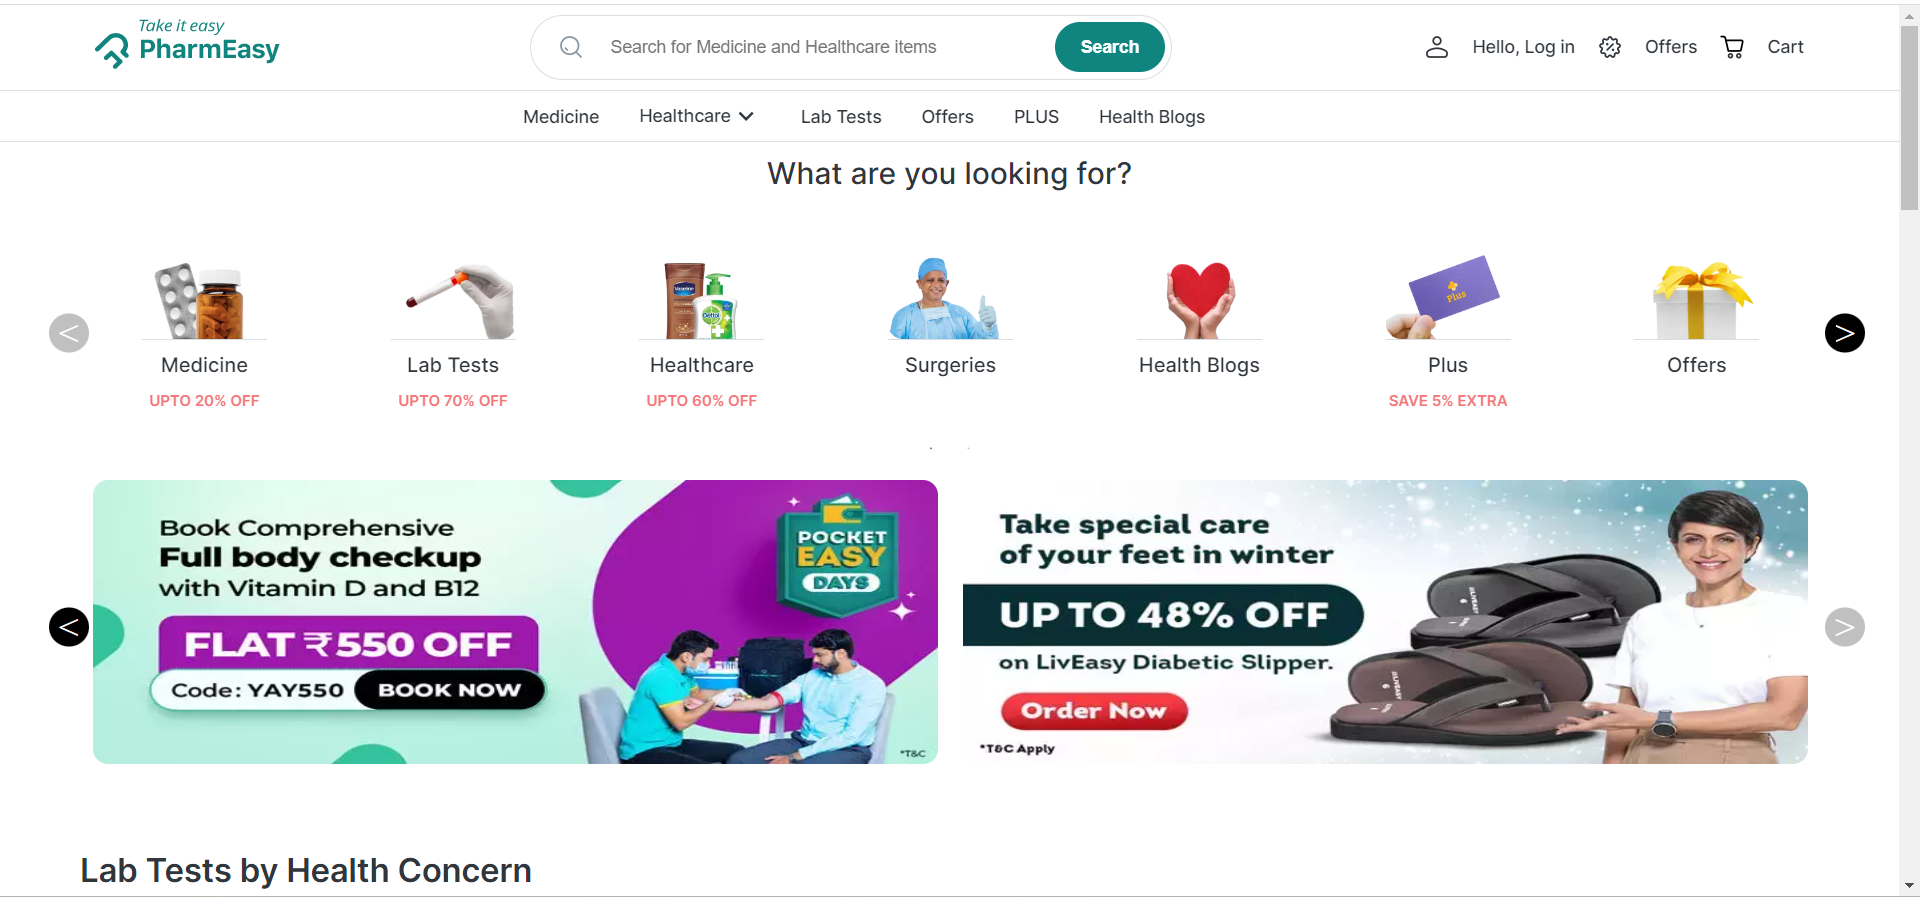Screen dimensions: 1920x897
Task: Open the LivEasy Diabetic Slipper banner
Action: pos(1384,622)
